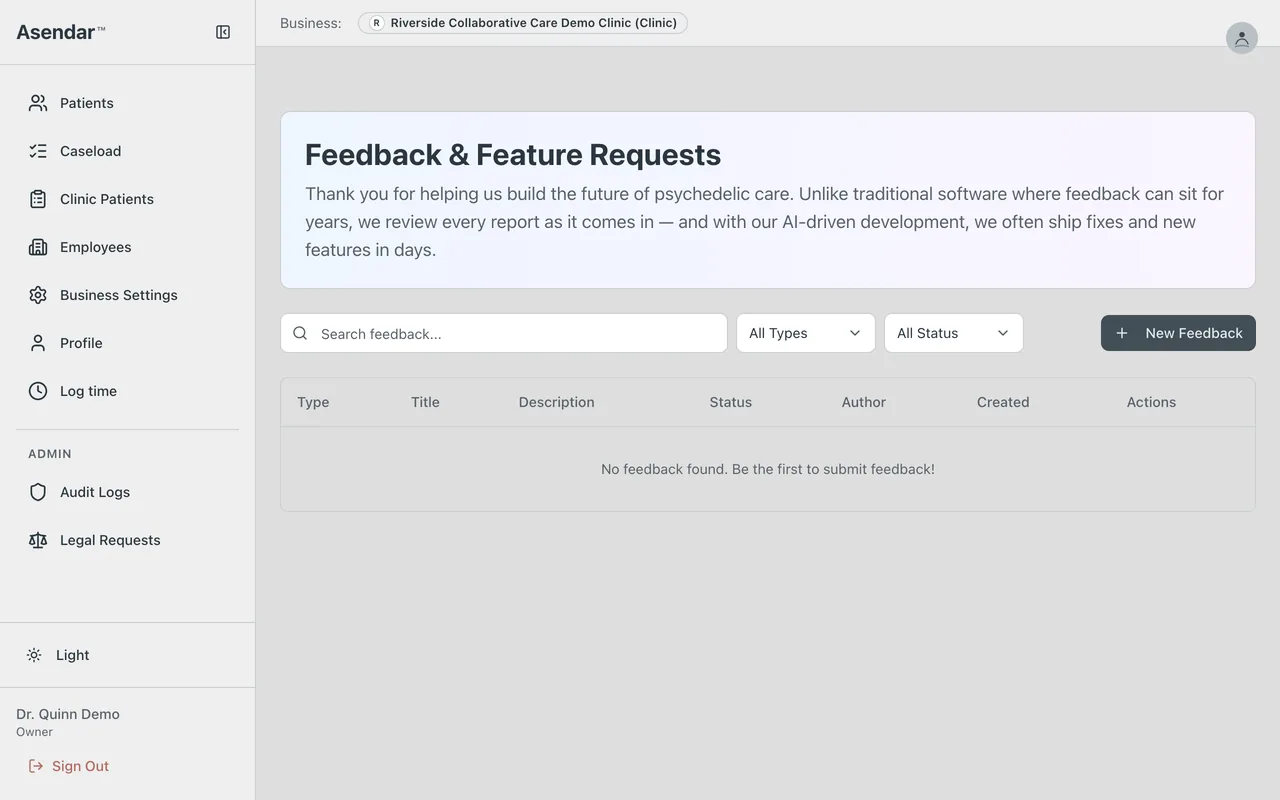The width and height of the screenshot is (1280, 800).
Task: Click the Dr. Quinn Demo user name
Action: pos(68,714)
